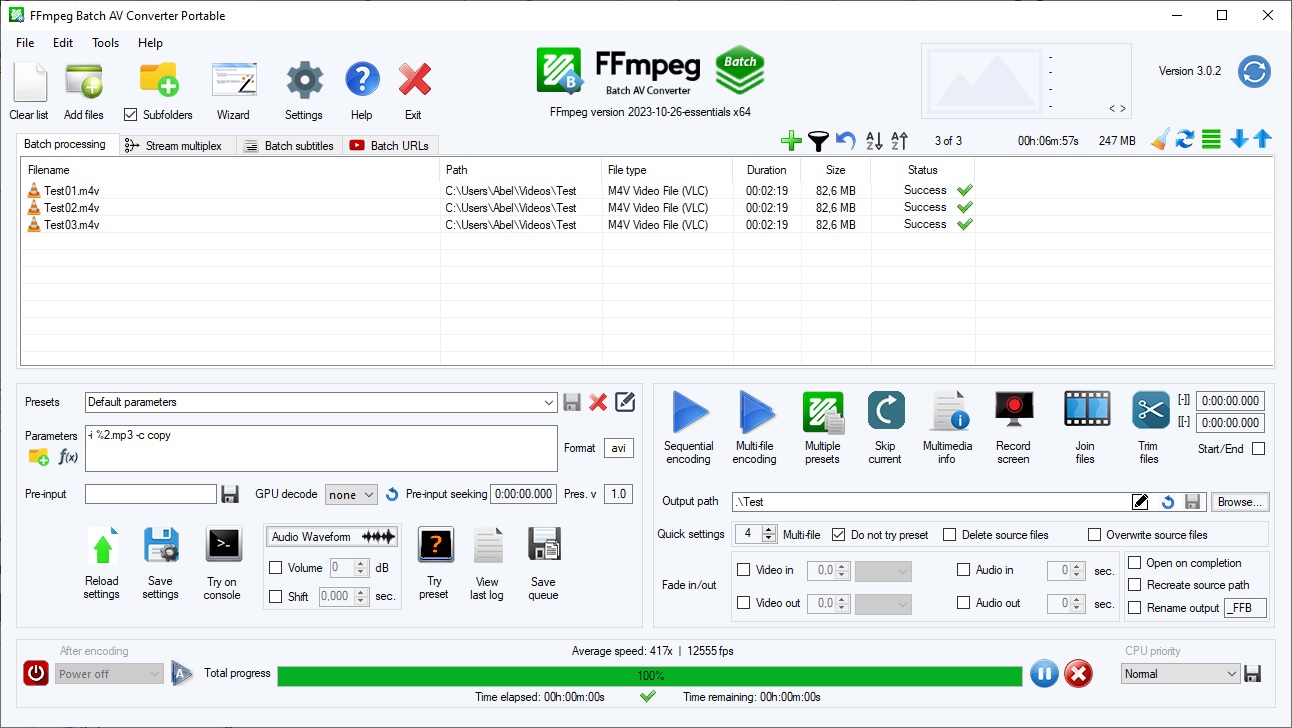1292x728 pixels.
Task: Cancel encoding with the red abort button
Action: (x=1078, y=674)
